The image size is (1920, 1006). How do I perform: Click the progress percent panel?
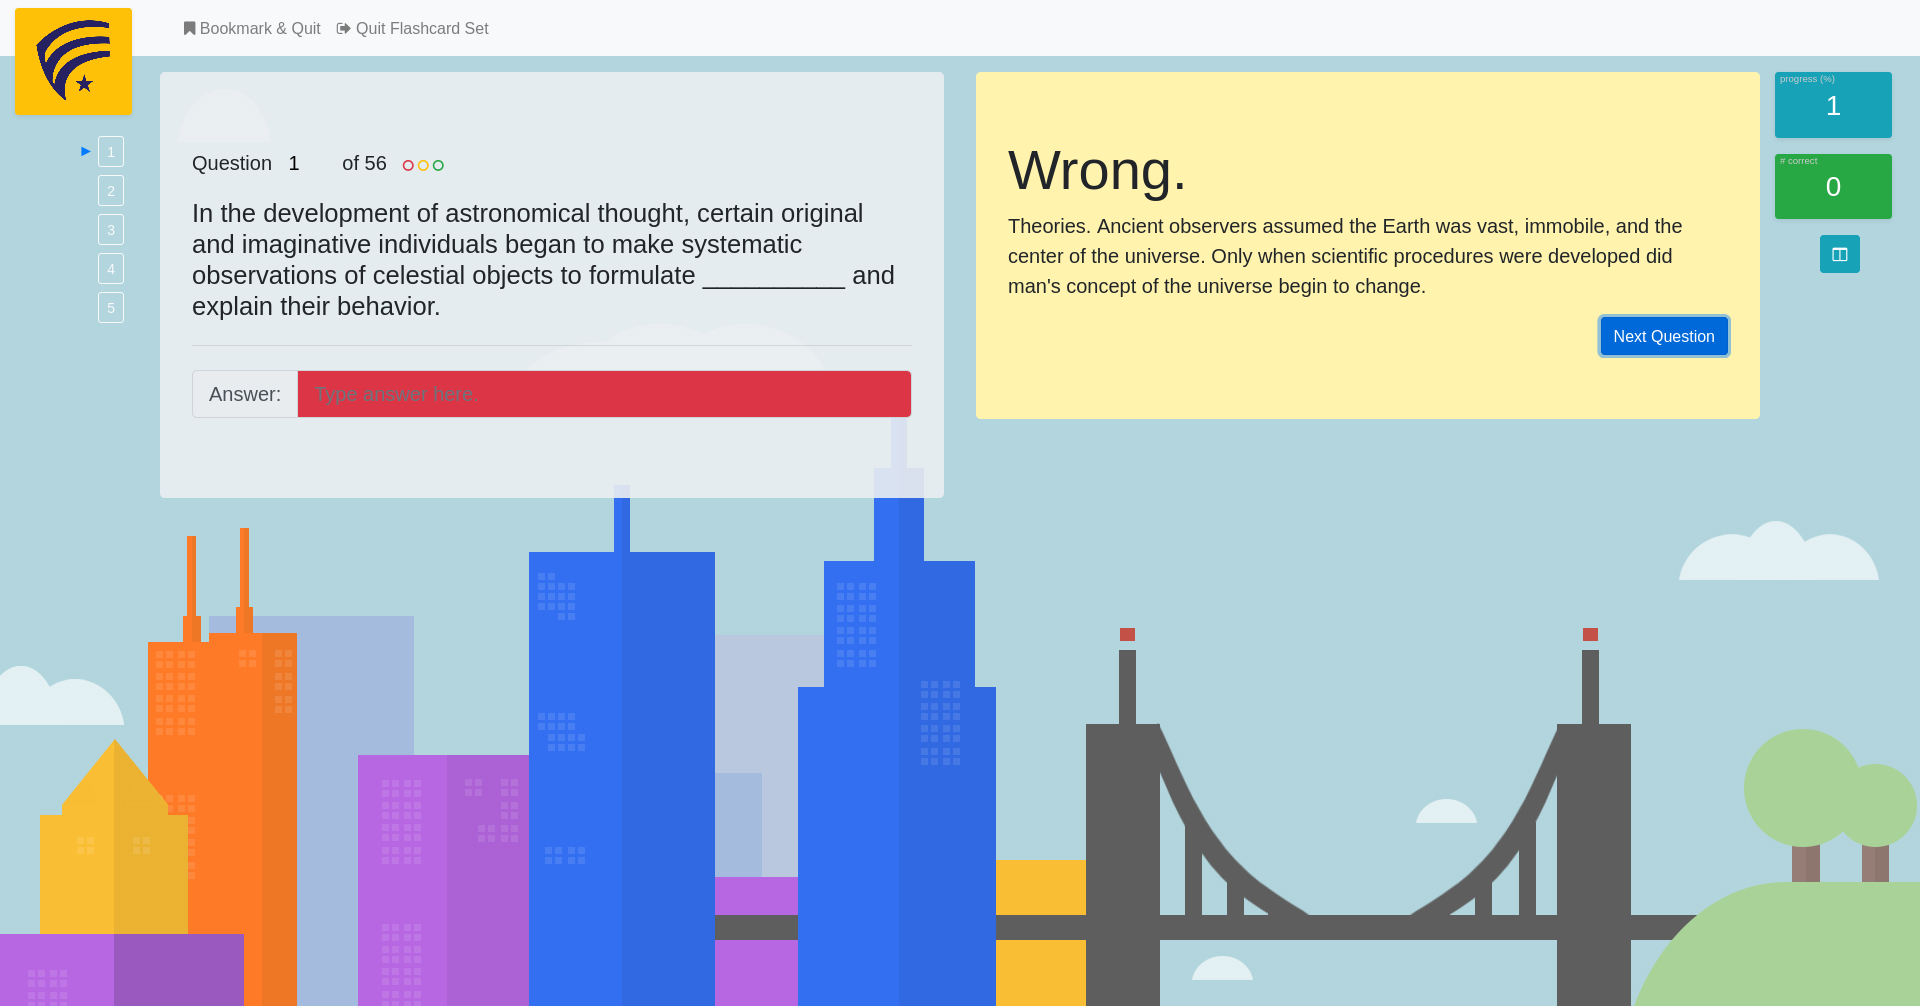click(x=1833, y=105)
